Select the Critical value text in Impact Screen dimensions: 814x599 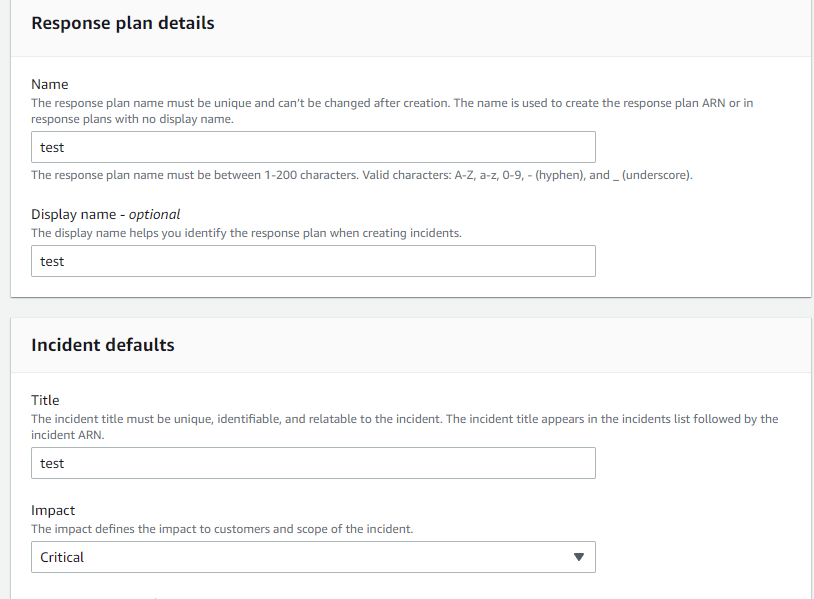click(x=62, y=557)
